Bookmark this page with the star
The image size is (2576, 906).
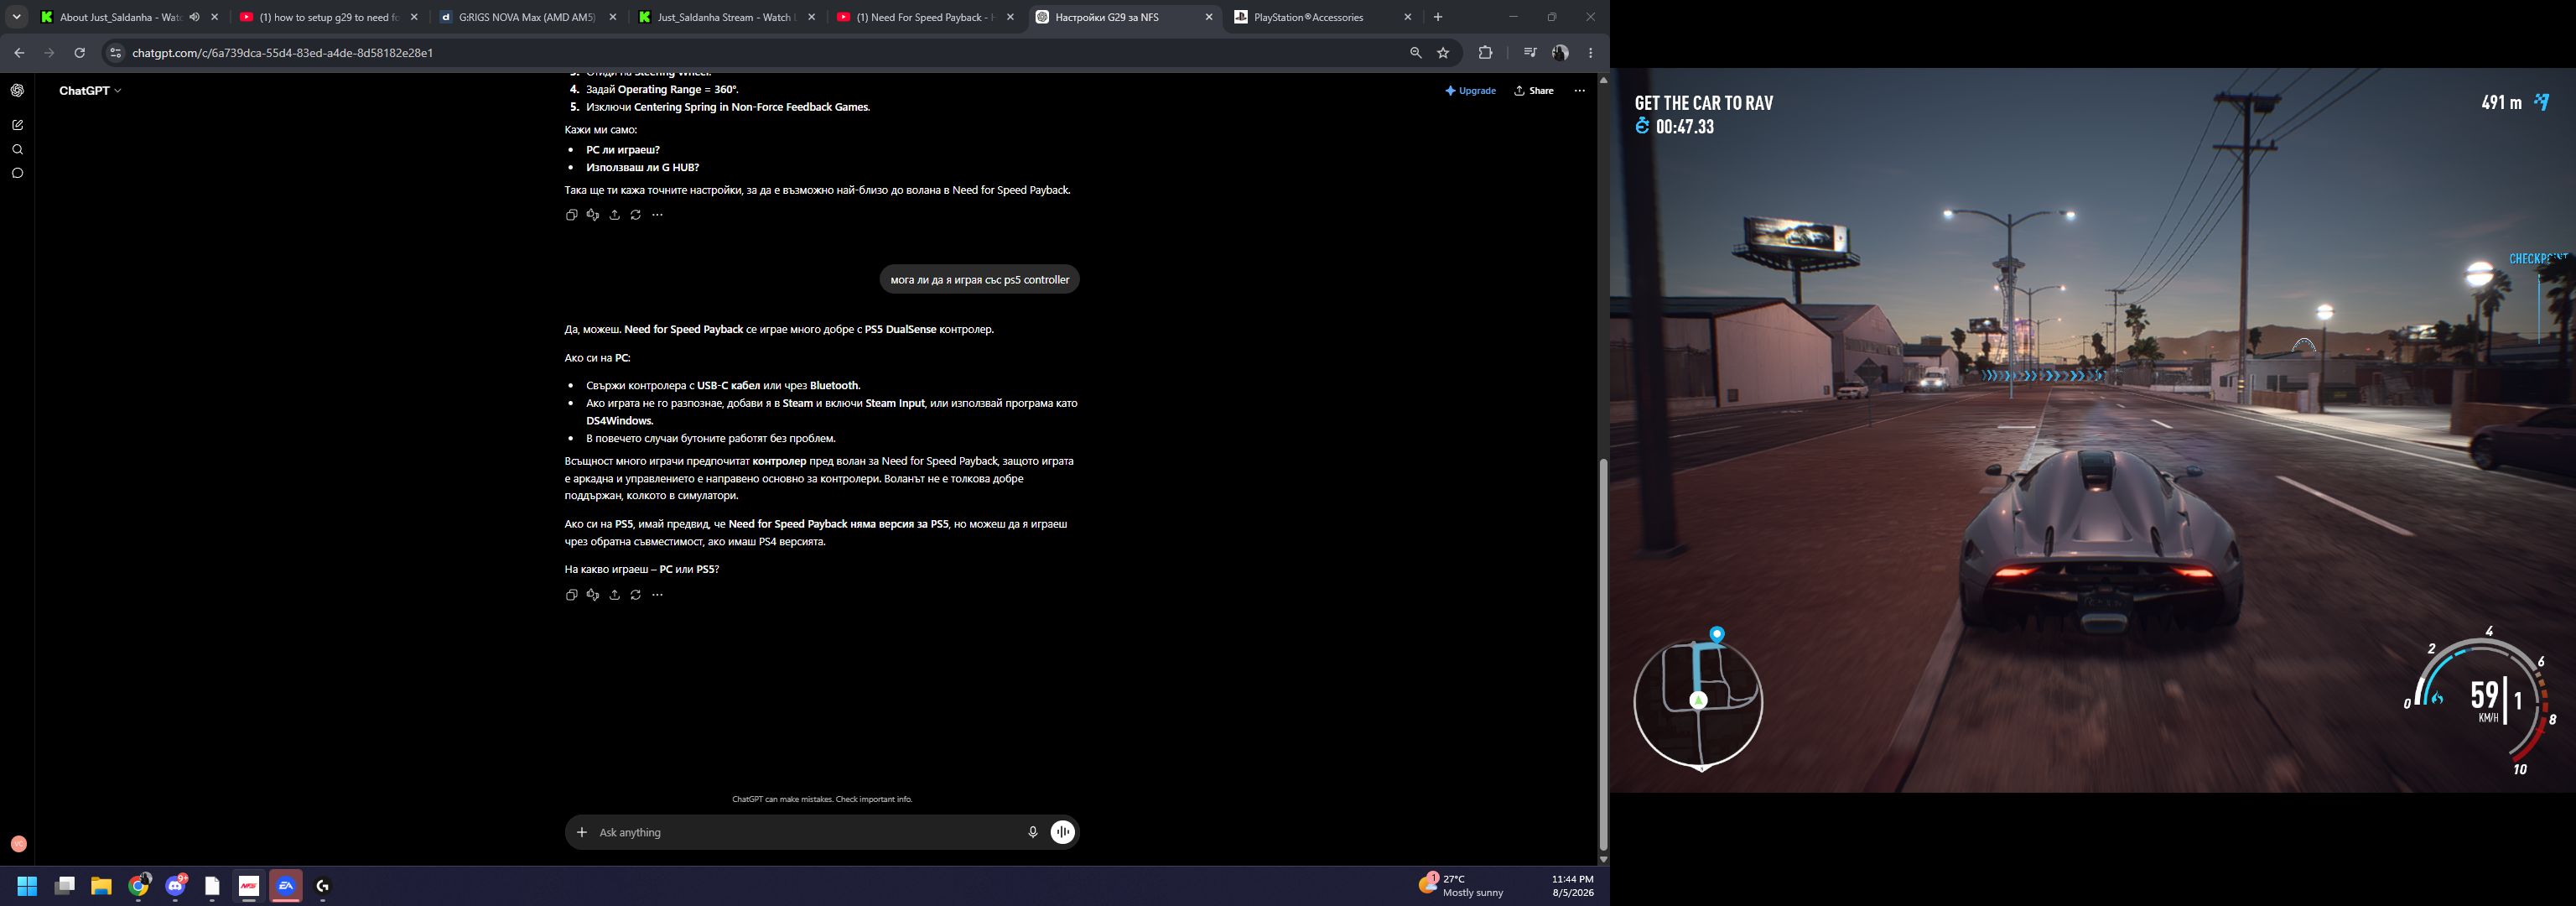pyautogui.click(x=1443, y=53)
